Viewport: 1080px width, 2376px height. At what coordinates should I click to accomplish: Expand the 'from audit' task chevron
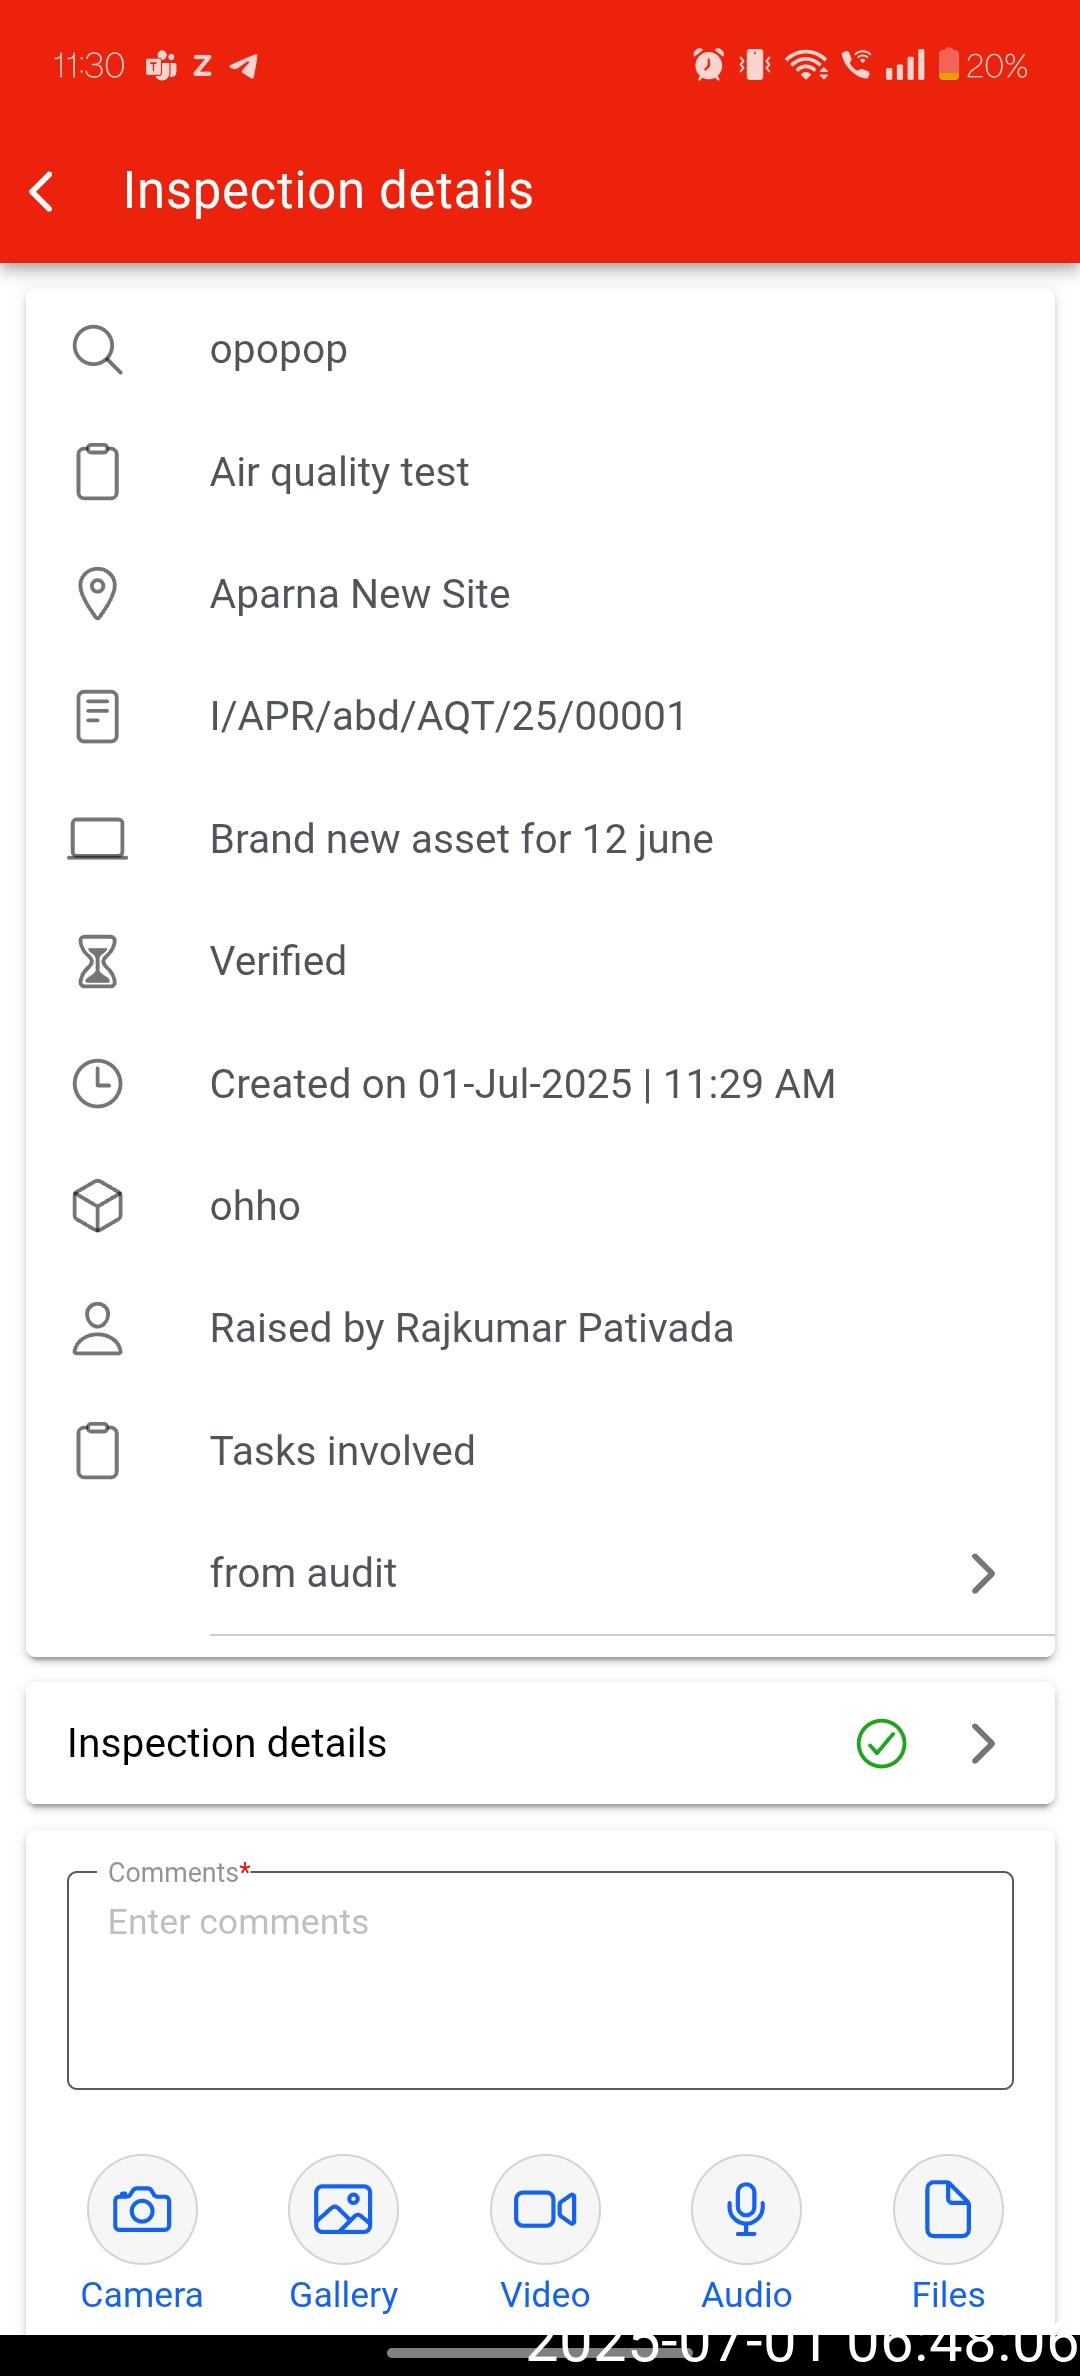coord(983,1573)
